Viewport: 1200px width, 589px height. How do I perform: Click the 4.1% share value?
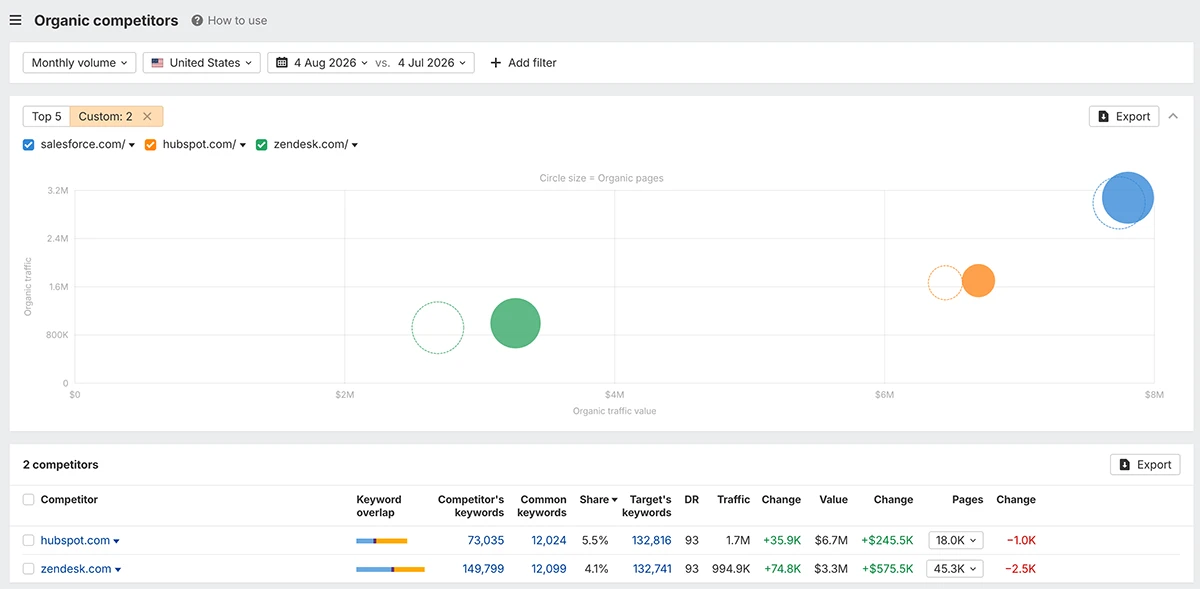(595, 569)
